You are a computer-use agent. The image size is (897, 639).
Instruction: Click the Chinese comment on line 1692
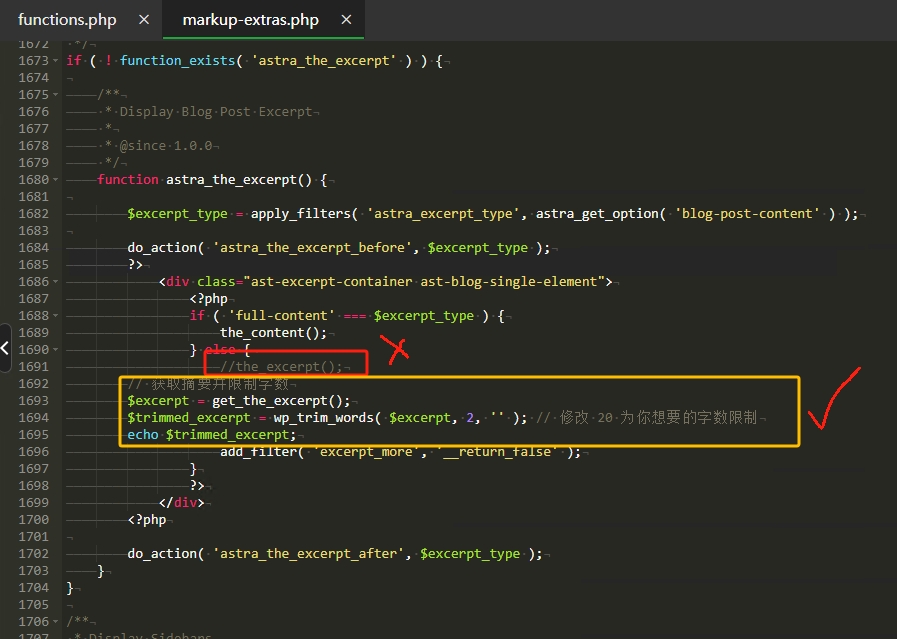point(208,384)
